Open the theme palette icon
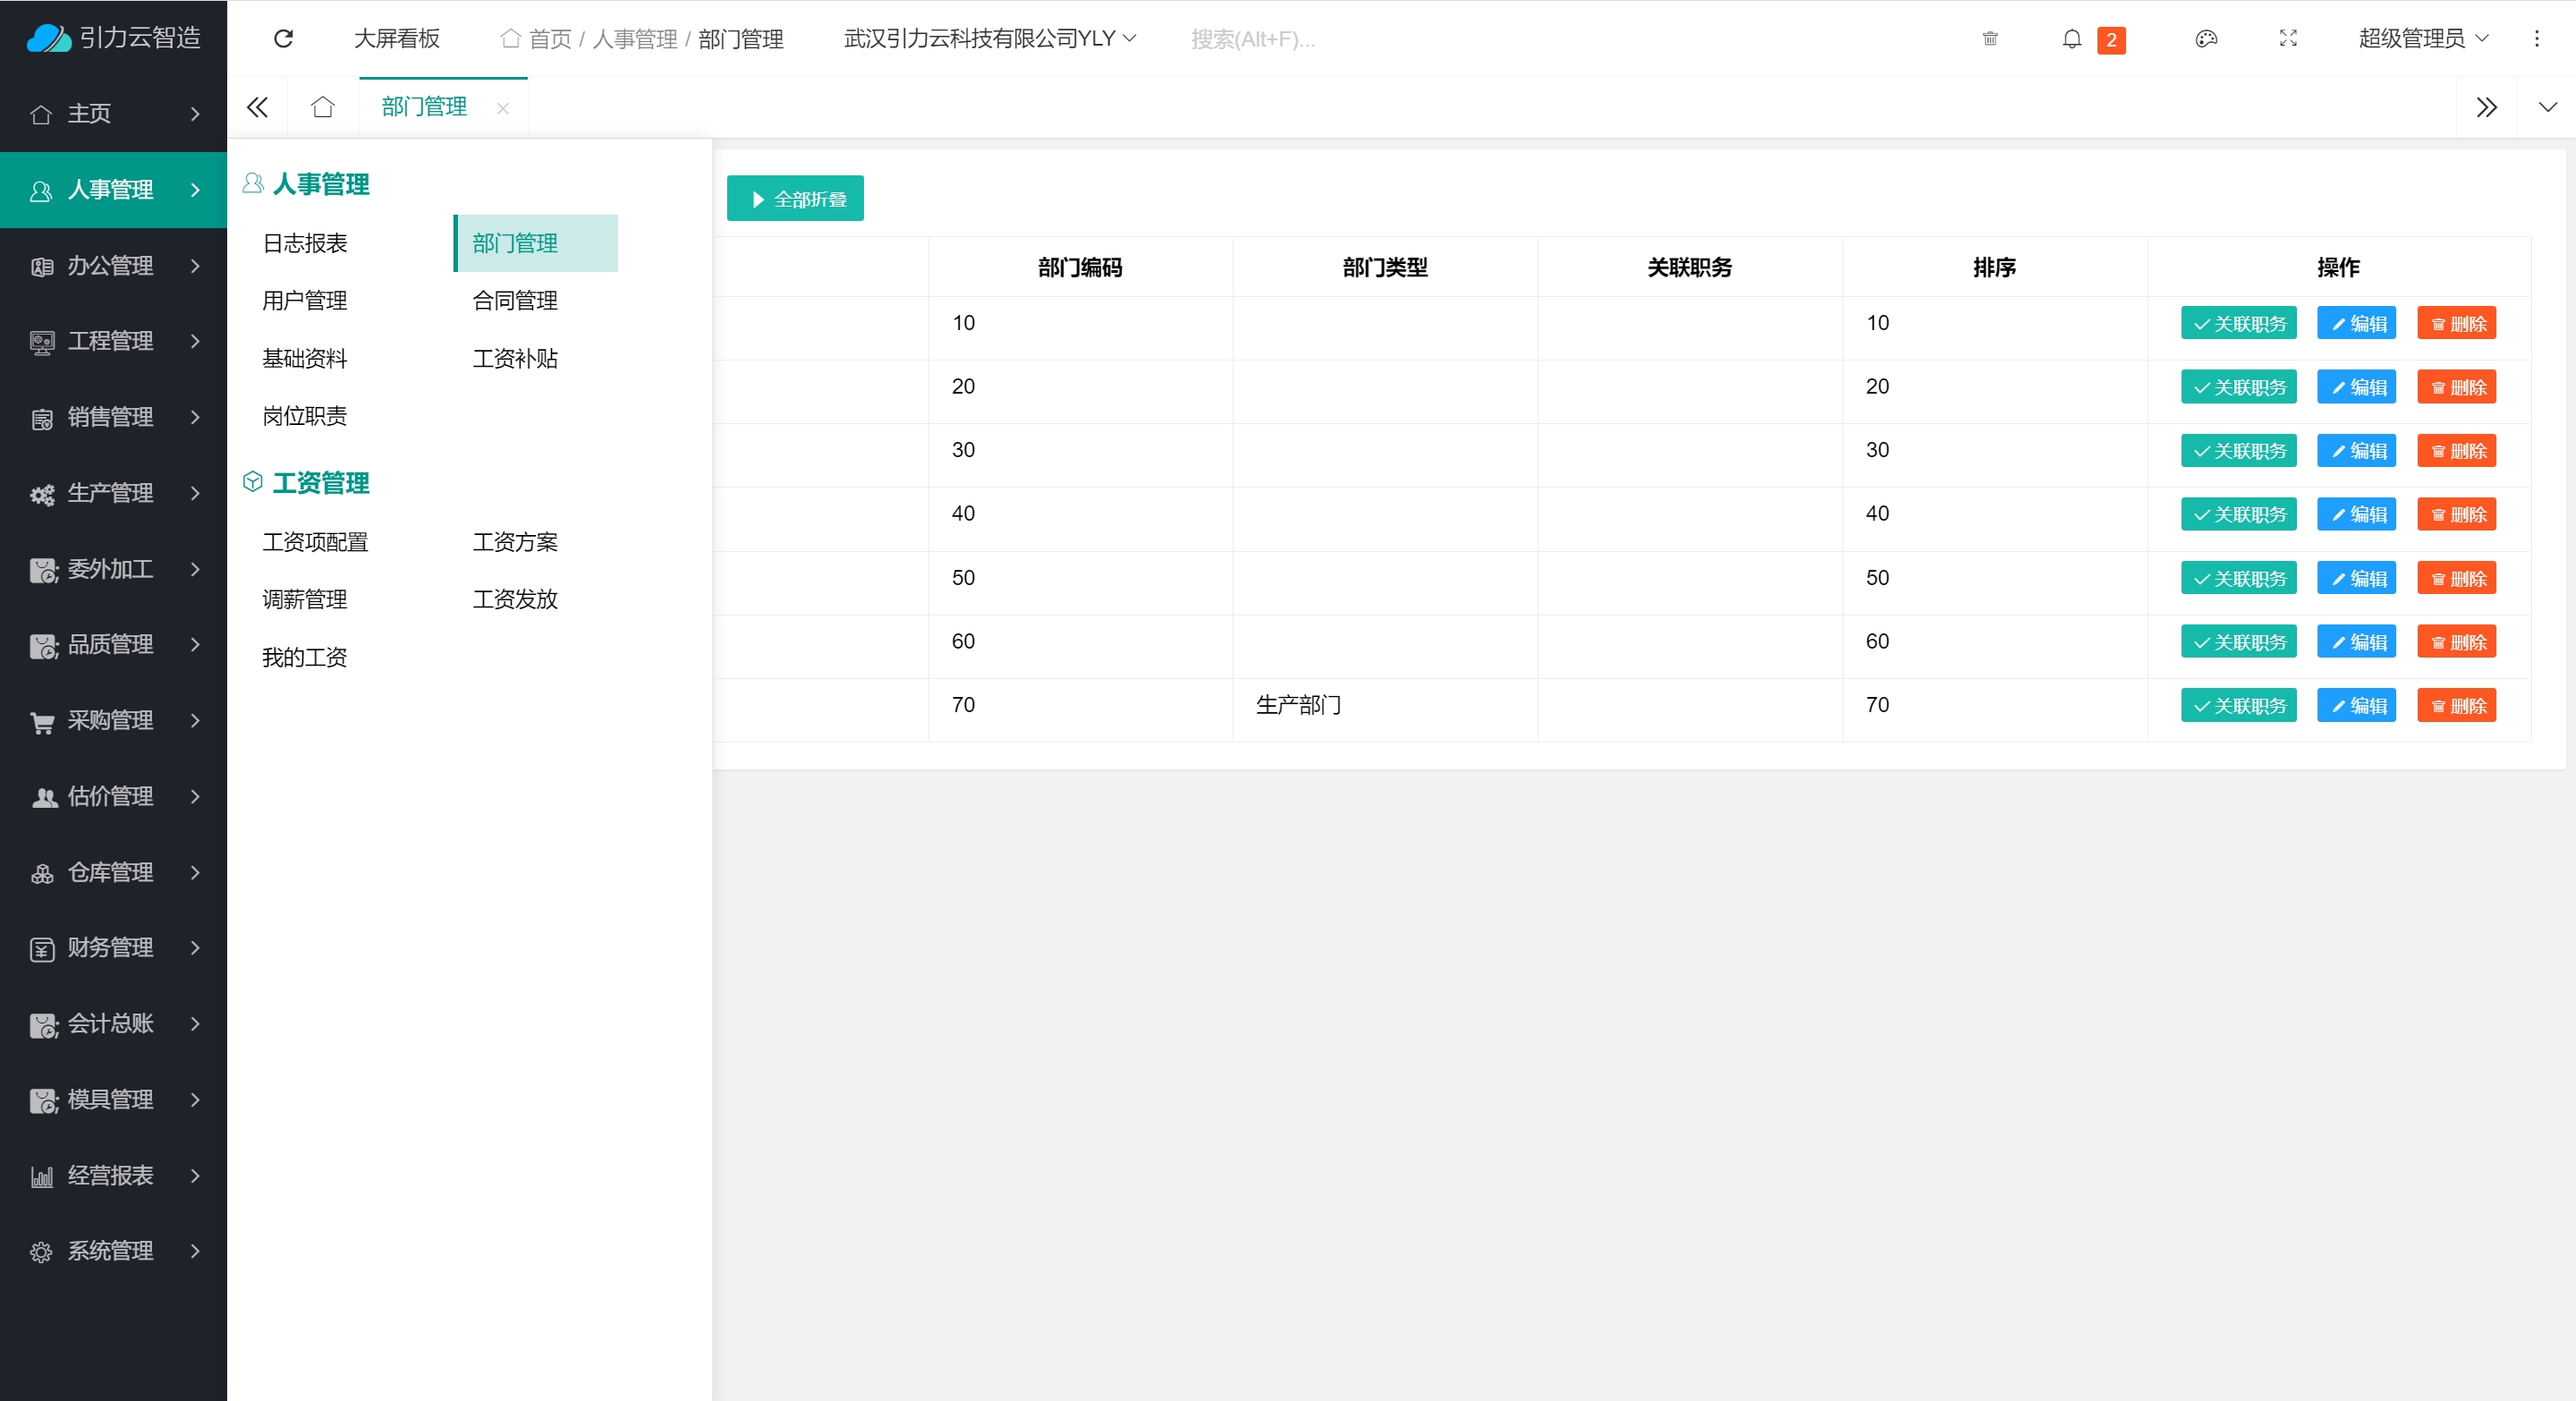The width and height of the screenshot is (2576, 1401). click(2205, 39)
